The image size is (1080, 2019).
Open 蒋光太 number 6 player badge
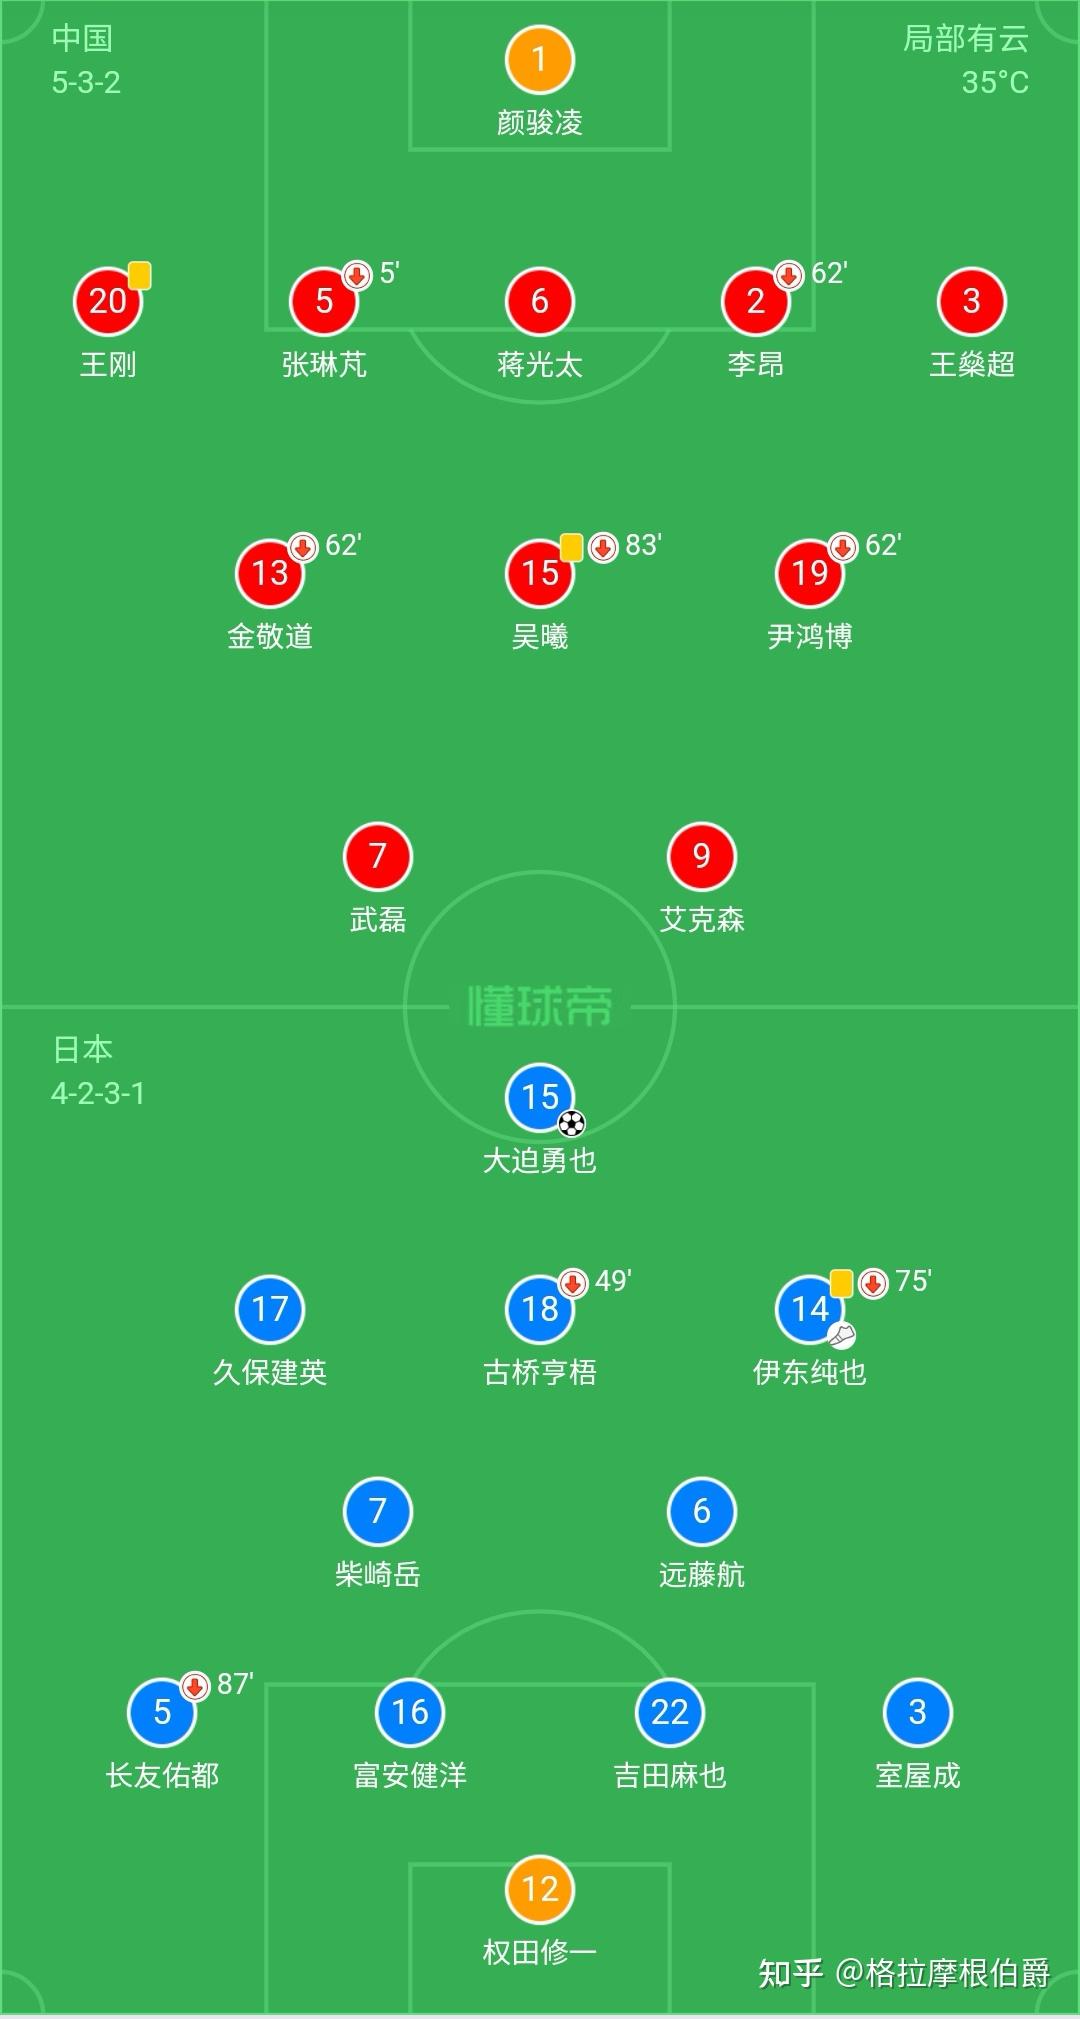coord(540,301)
